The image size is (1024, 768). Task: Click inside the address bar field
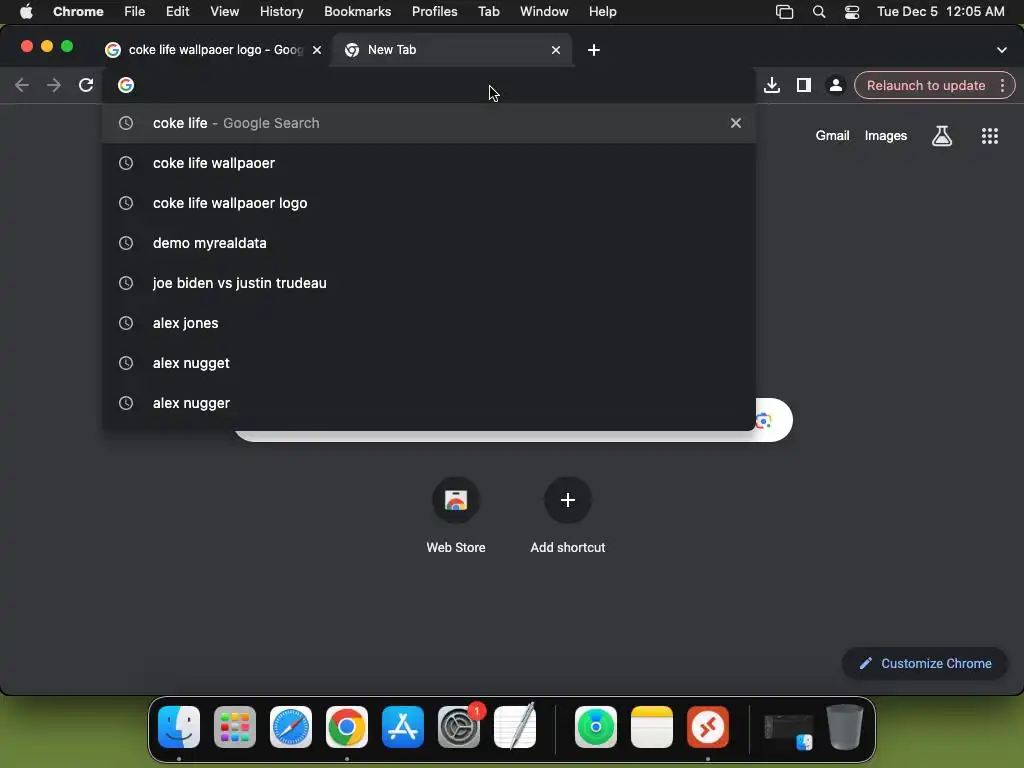tap(429, 85)
